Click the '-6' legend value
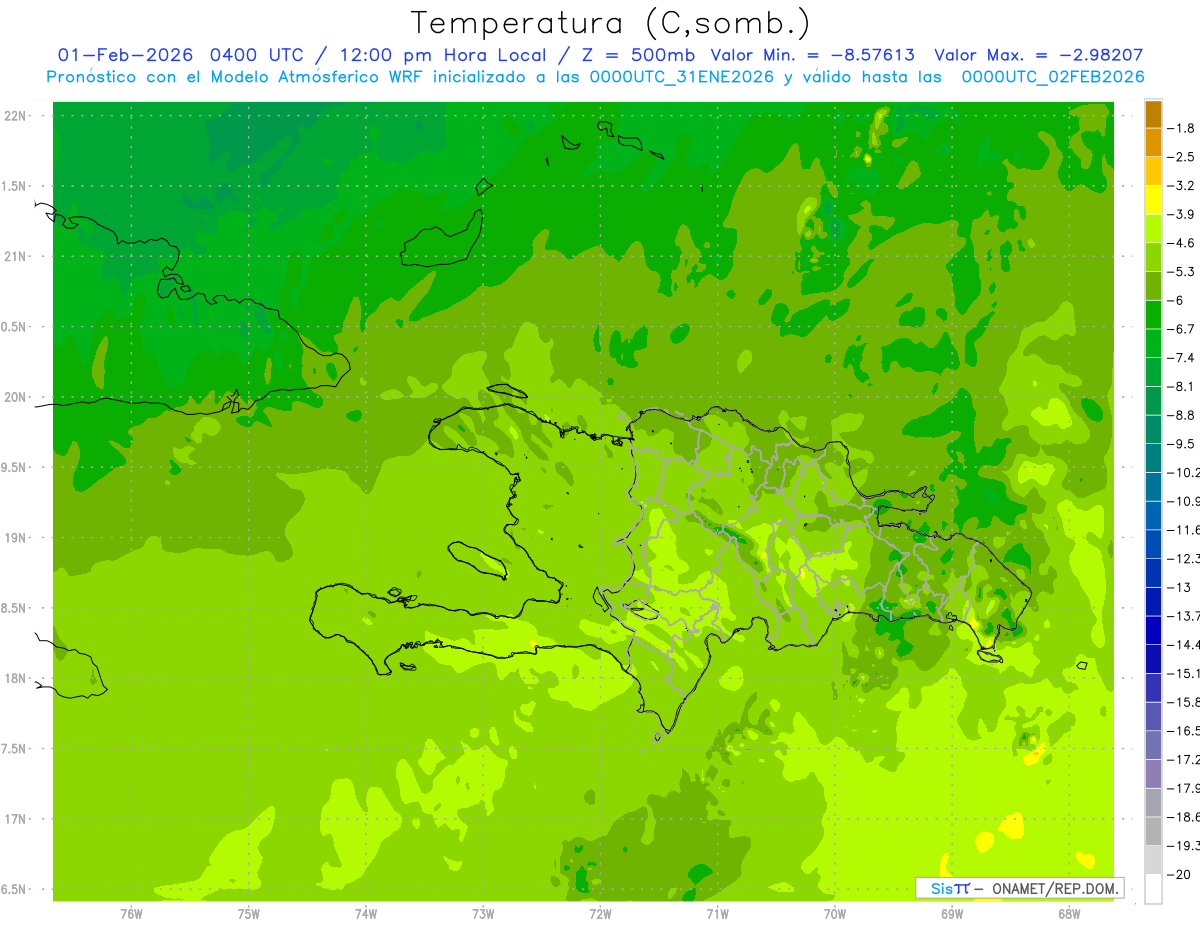The image size is (1200, 927). [x=1177, y=301]
